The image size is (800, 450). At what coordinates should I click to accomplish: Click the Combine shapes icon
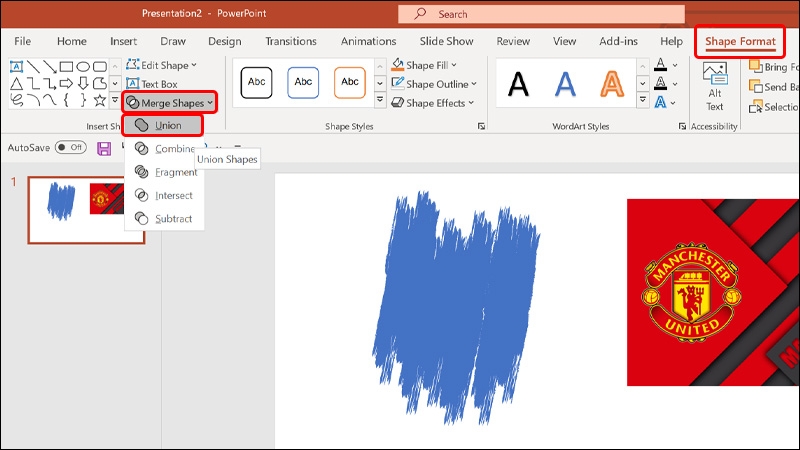141,148
